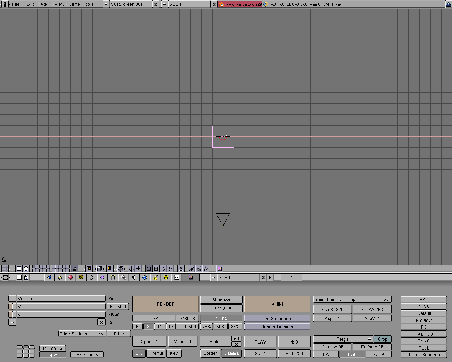Toggle the Panorama render option
The height and width of the screenshot is (362, 452).
[x=222, y=308]
